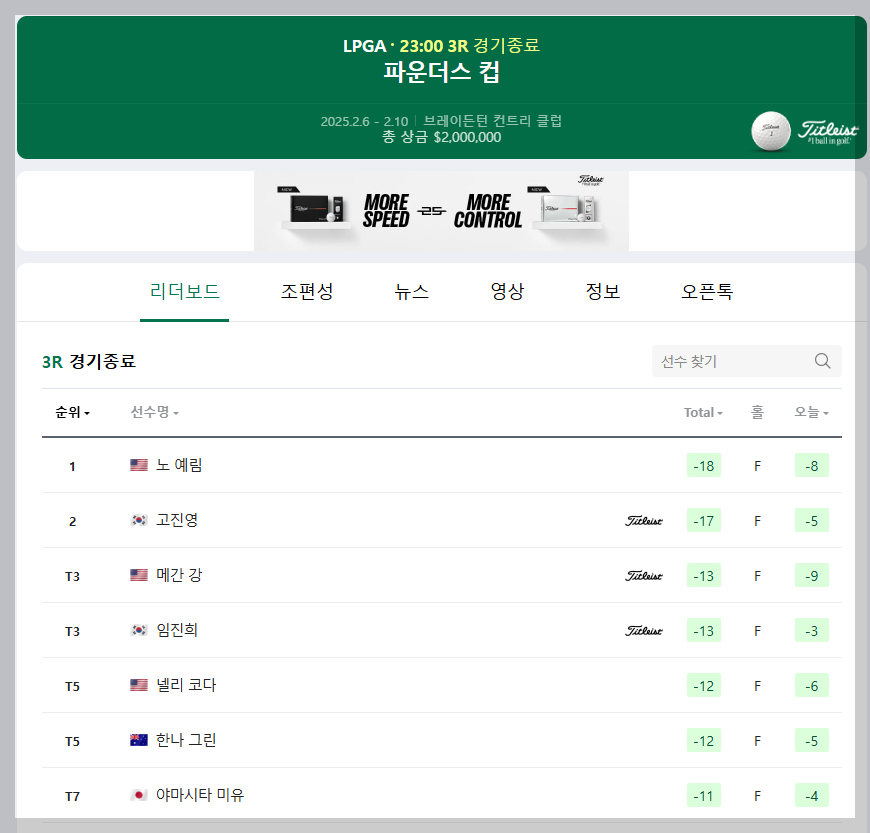The image size is (870, 833).
Task: Open the 오픈톡 tab
Action: pos(707,291)
